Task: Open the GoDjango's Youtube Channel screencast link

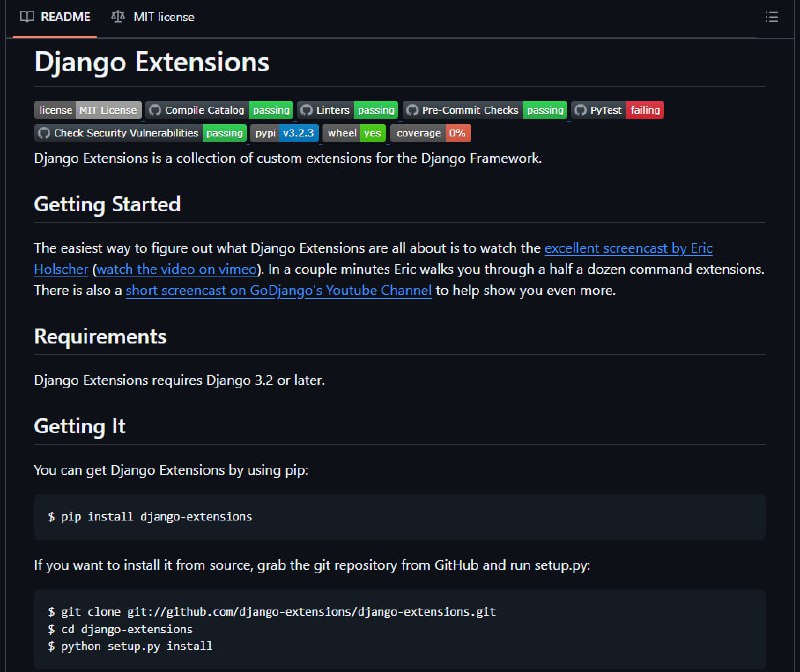Action: click(x=279, y=290)
